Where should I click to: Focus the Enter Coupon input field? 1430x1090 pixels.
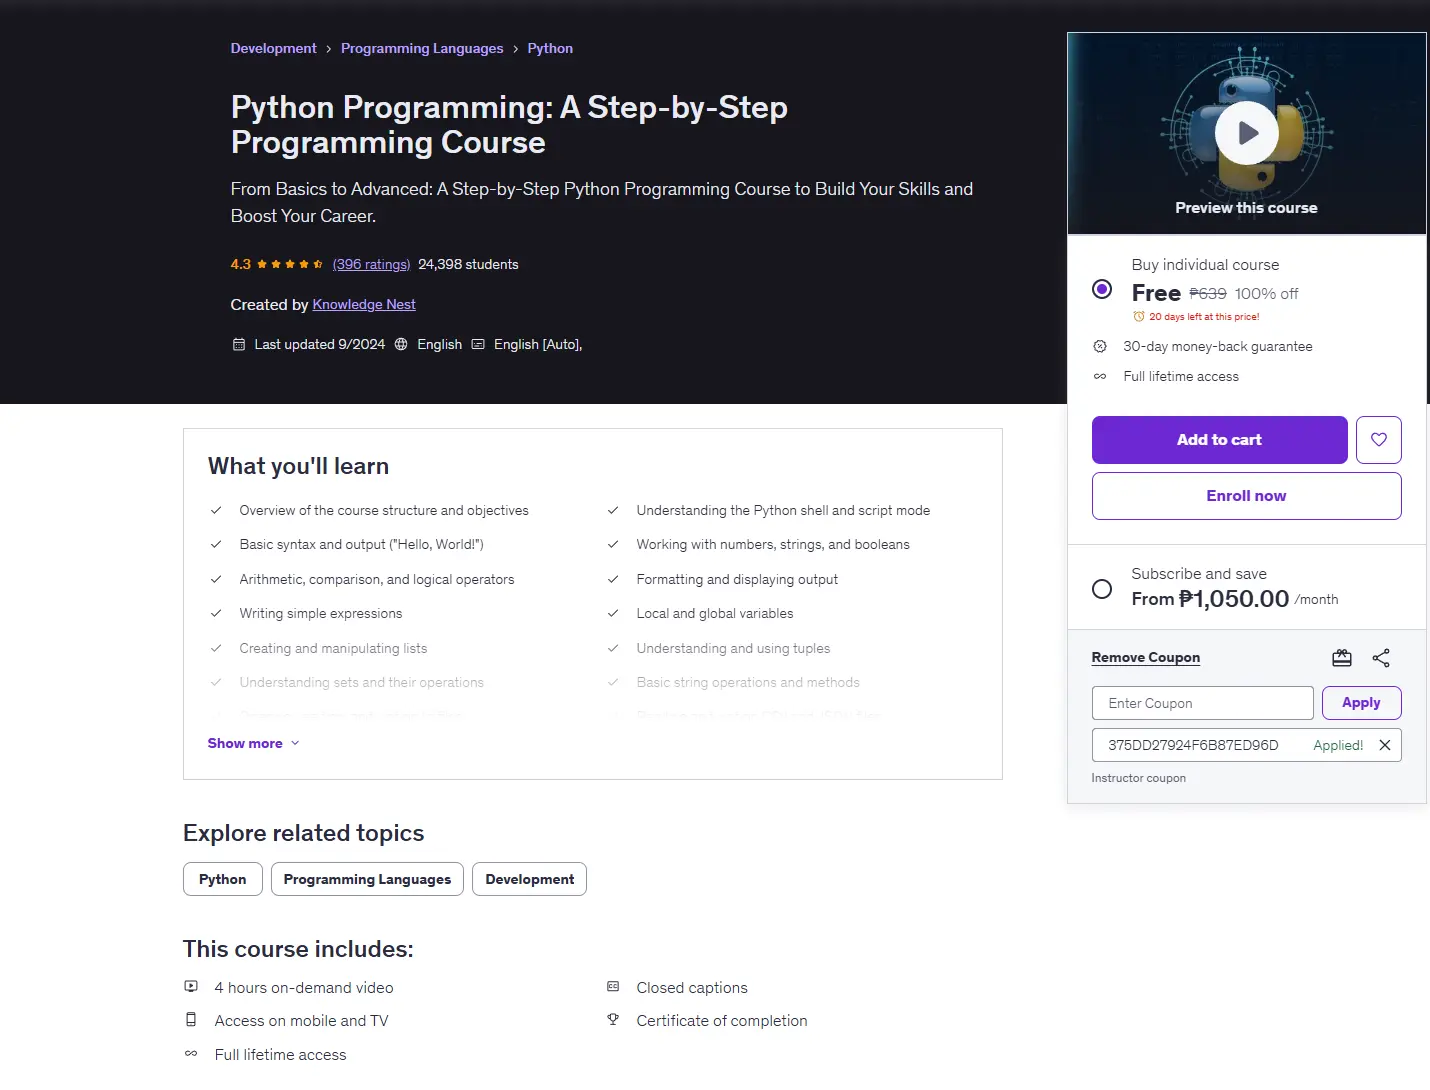click(x=1202, y=703)
